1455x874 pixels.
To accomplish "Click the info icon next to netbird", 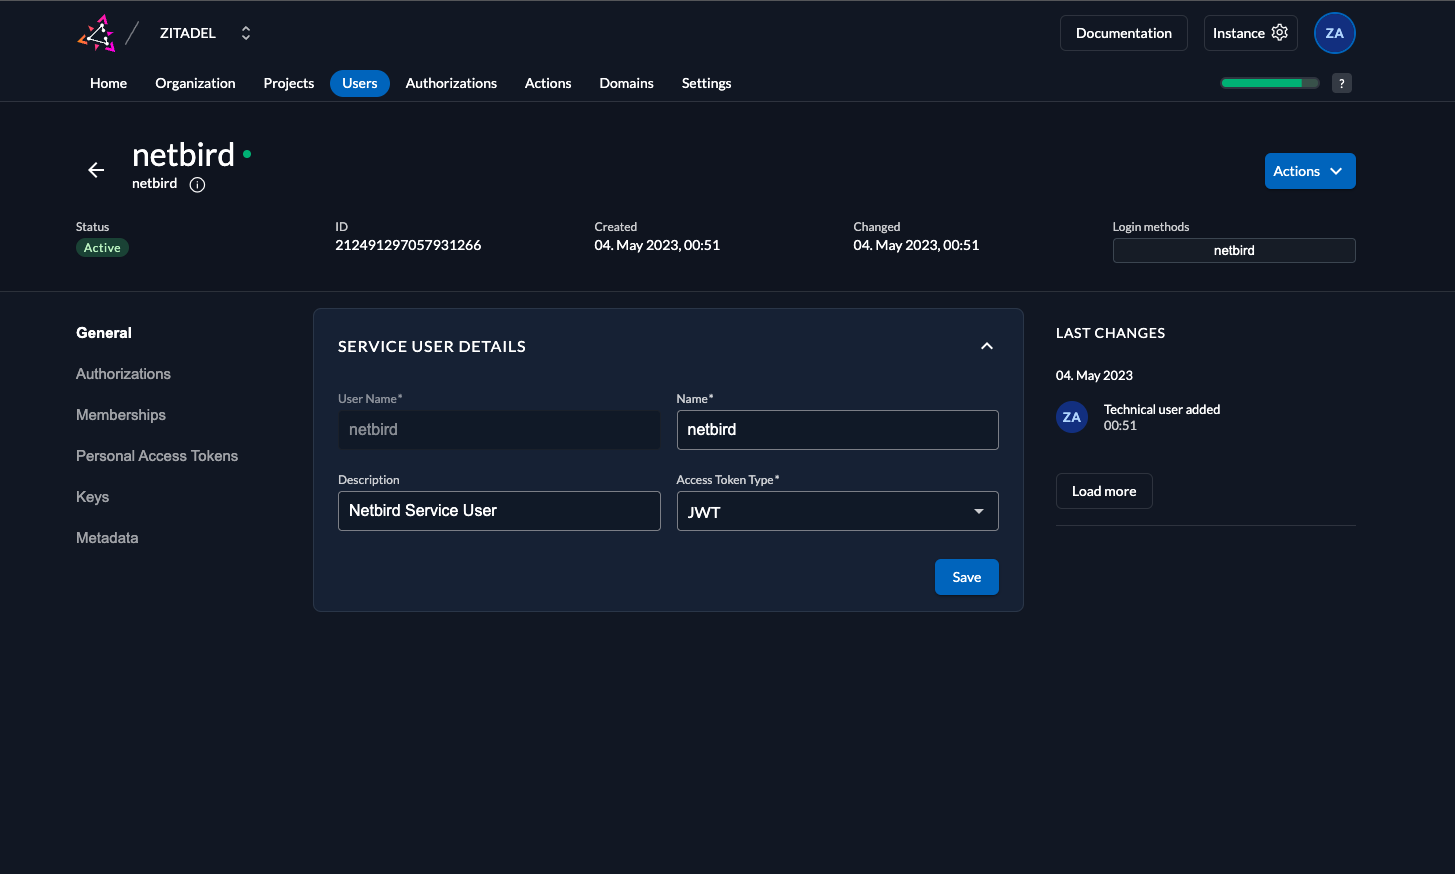I will point(197,184).
